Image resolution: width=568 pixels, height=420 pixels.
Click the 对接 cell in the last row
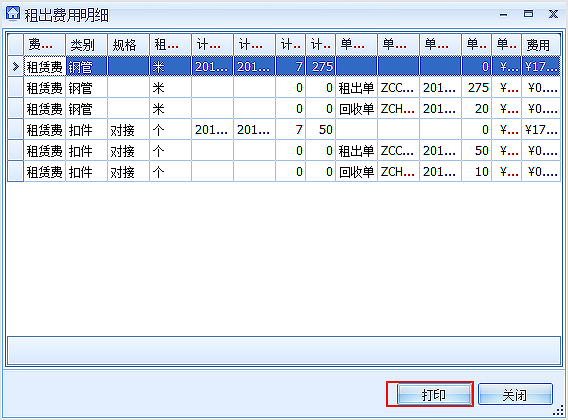[128, 172]
